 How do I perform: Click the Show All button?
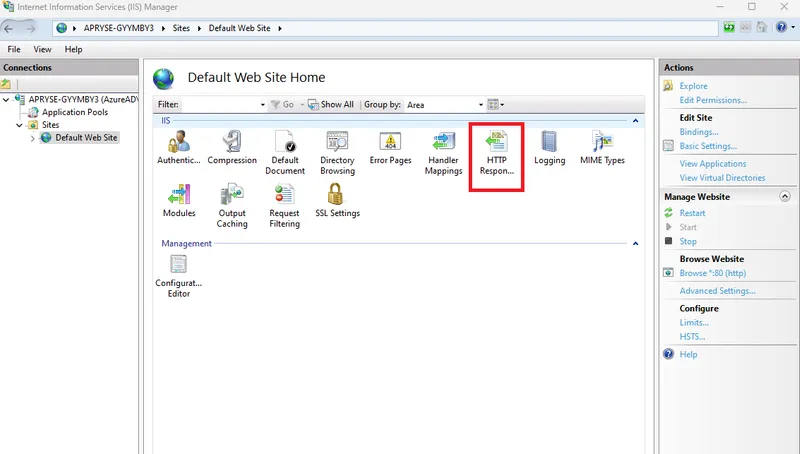pos(331,105)
